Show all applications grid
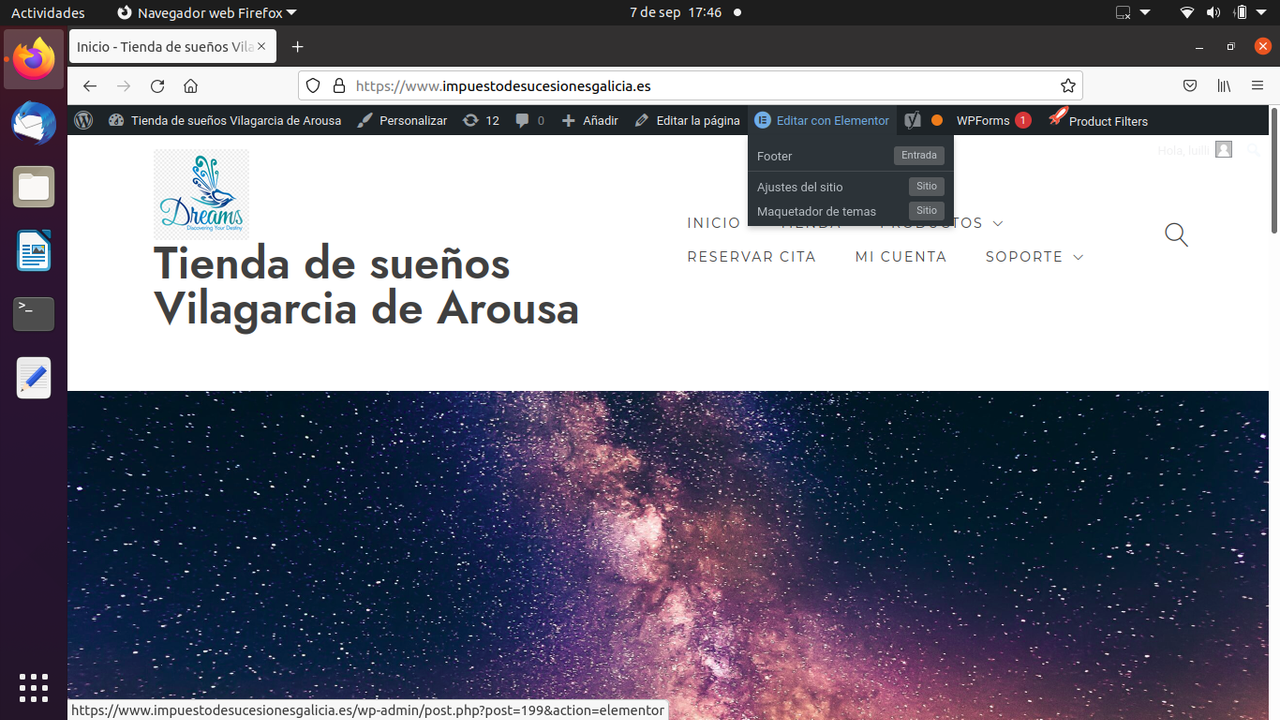This screenshot has height=720, width=1280. [34, 688]
